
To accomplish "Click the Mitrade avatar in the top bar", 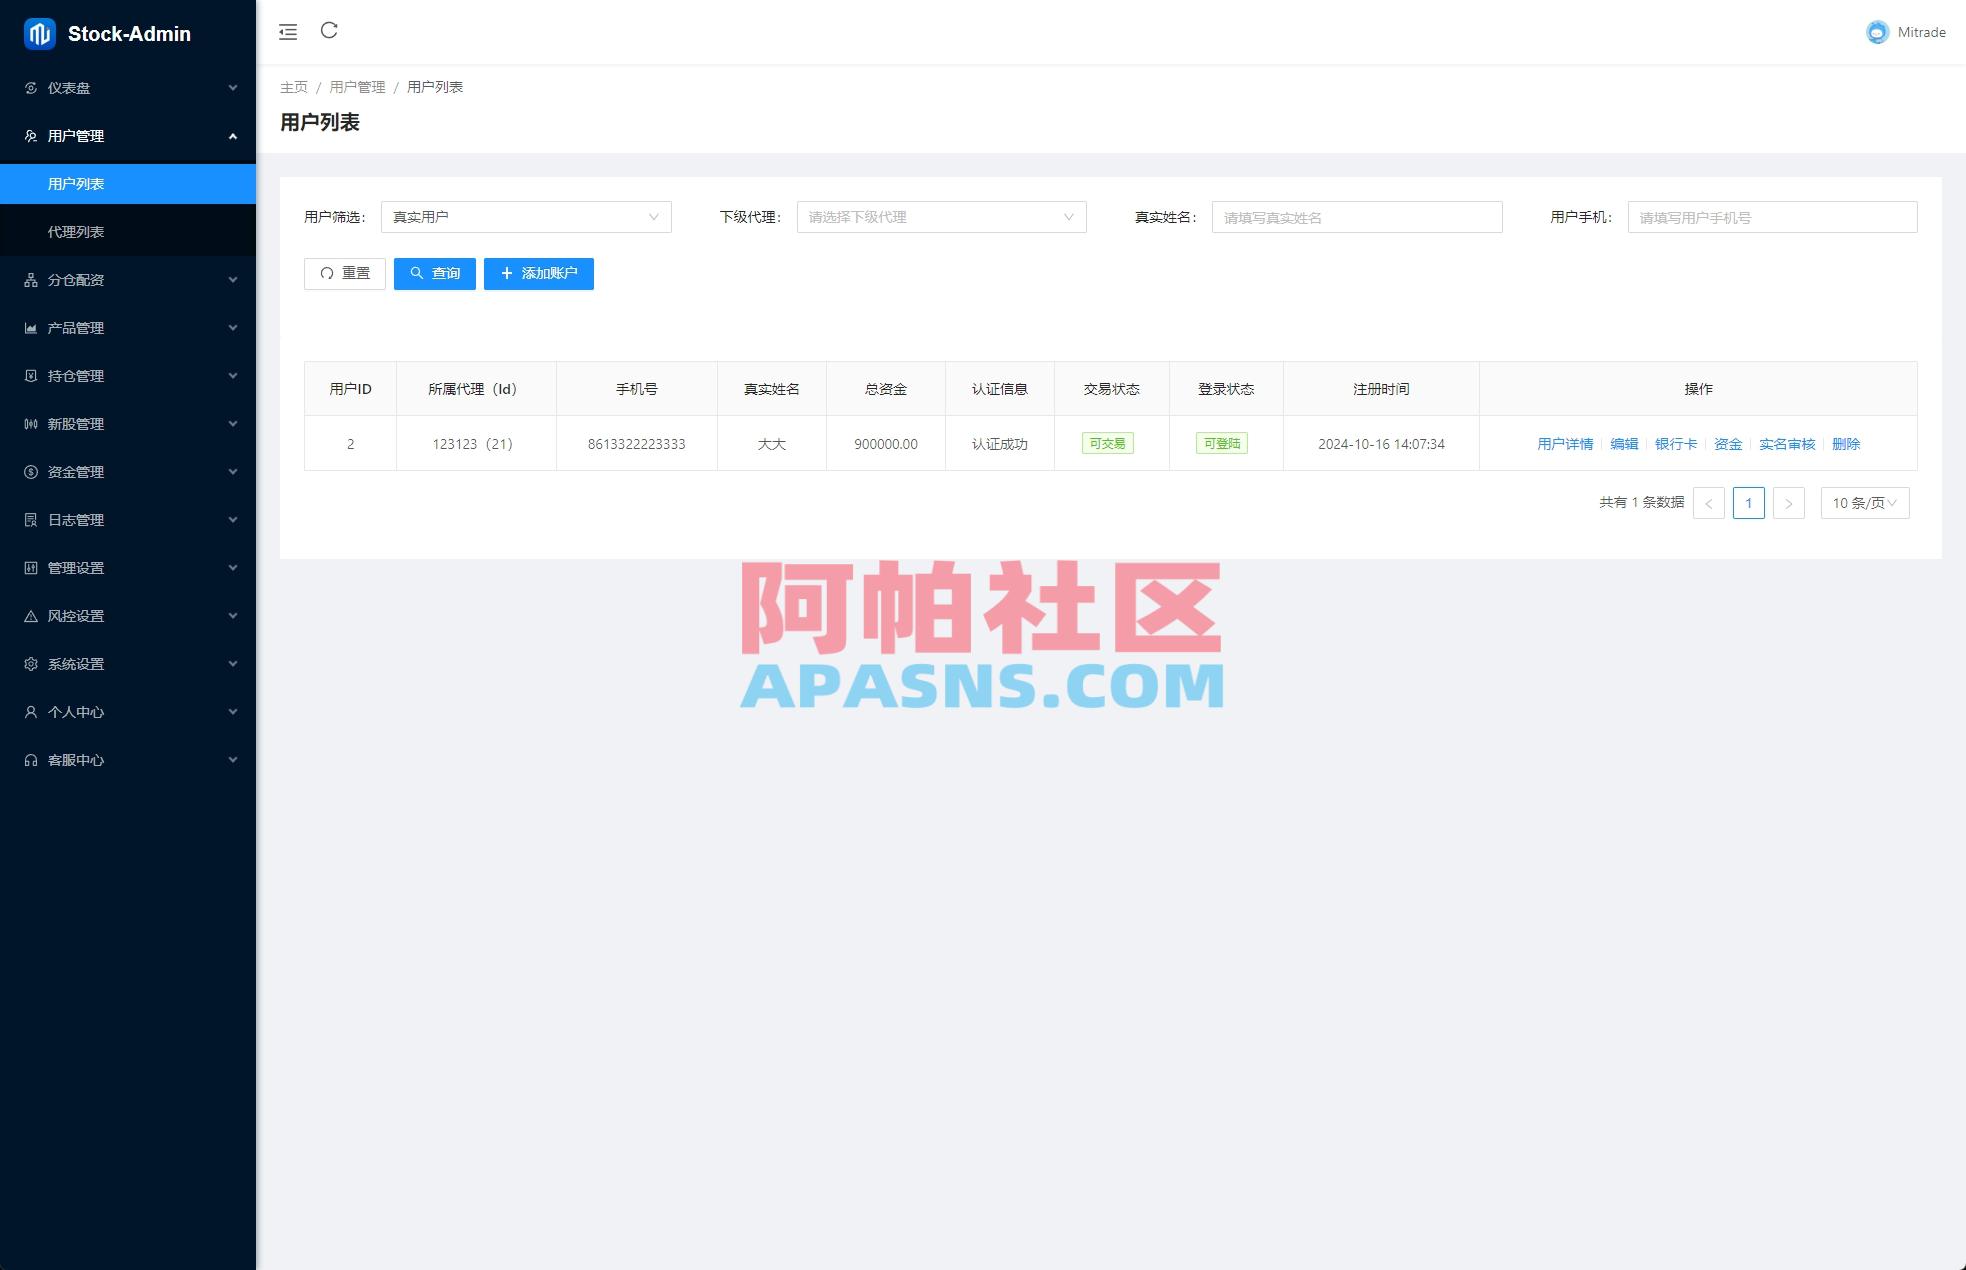I will [1876, 31].
